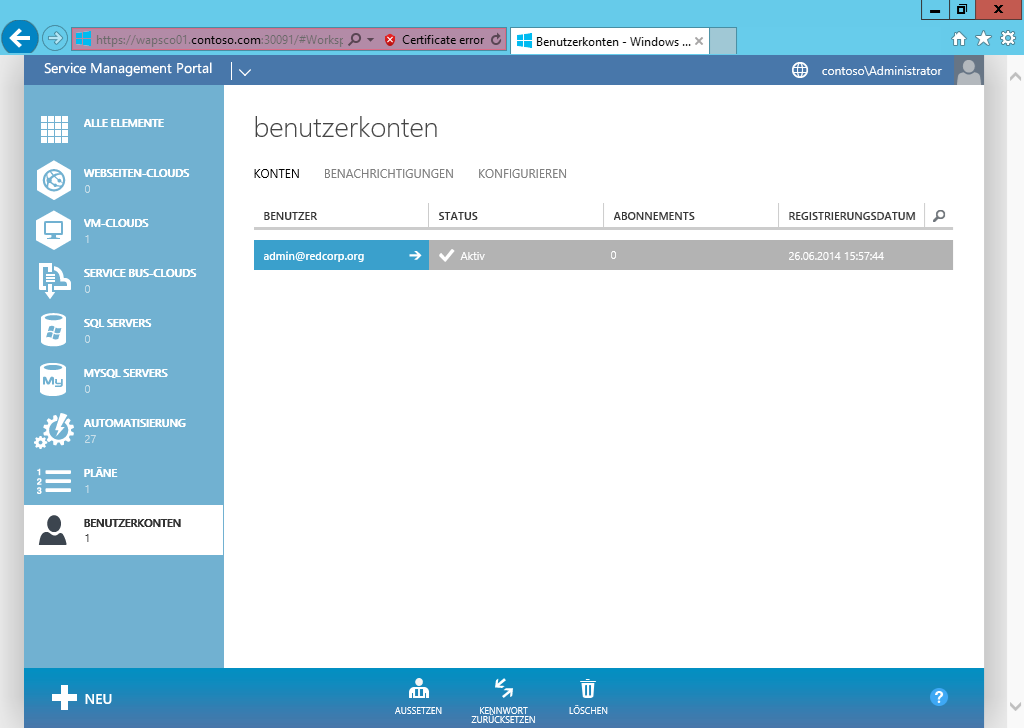
Task: Switch to the Konfigurieren tab
Action: pyautogui.click(x=522, y=174)
